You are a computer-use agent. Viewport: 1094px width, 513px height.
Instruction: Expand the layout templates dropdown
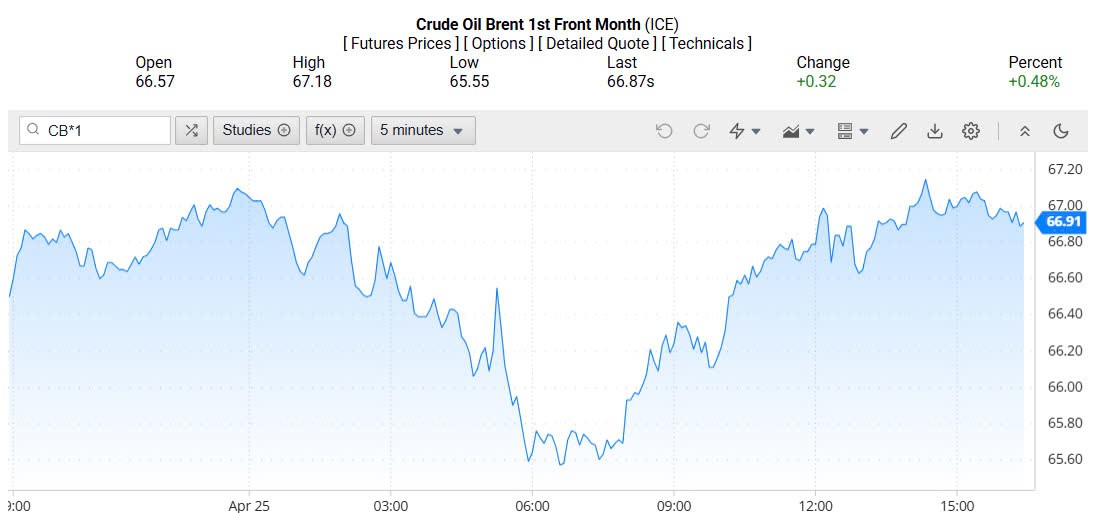coord(852,130)
